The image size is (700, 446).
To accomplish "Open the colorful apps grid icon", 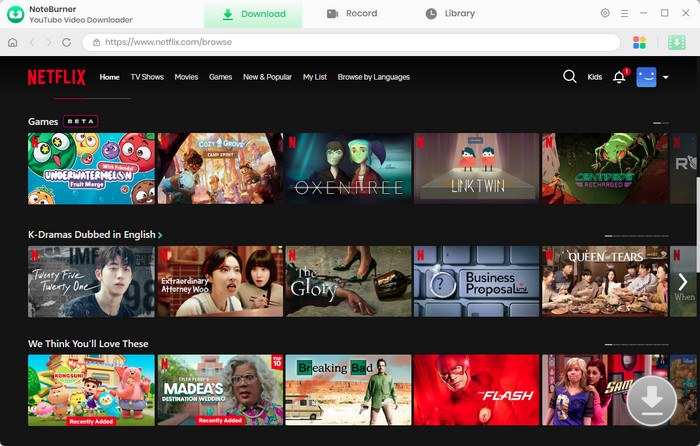I will (x=640, y=43).
